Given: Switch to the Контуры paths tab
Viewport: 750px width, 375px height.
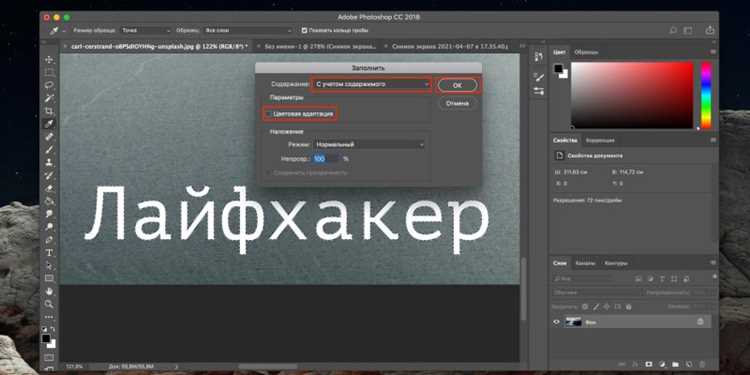Looking at the screenshot, I should (x=616, y=263).
